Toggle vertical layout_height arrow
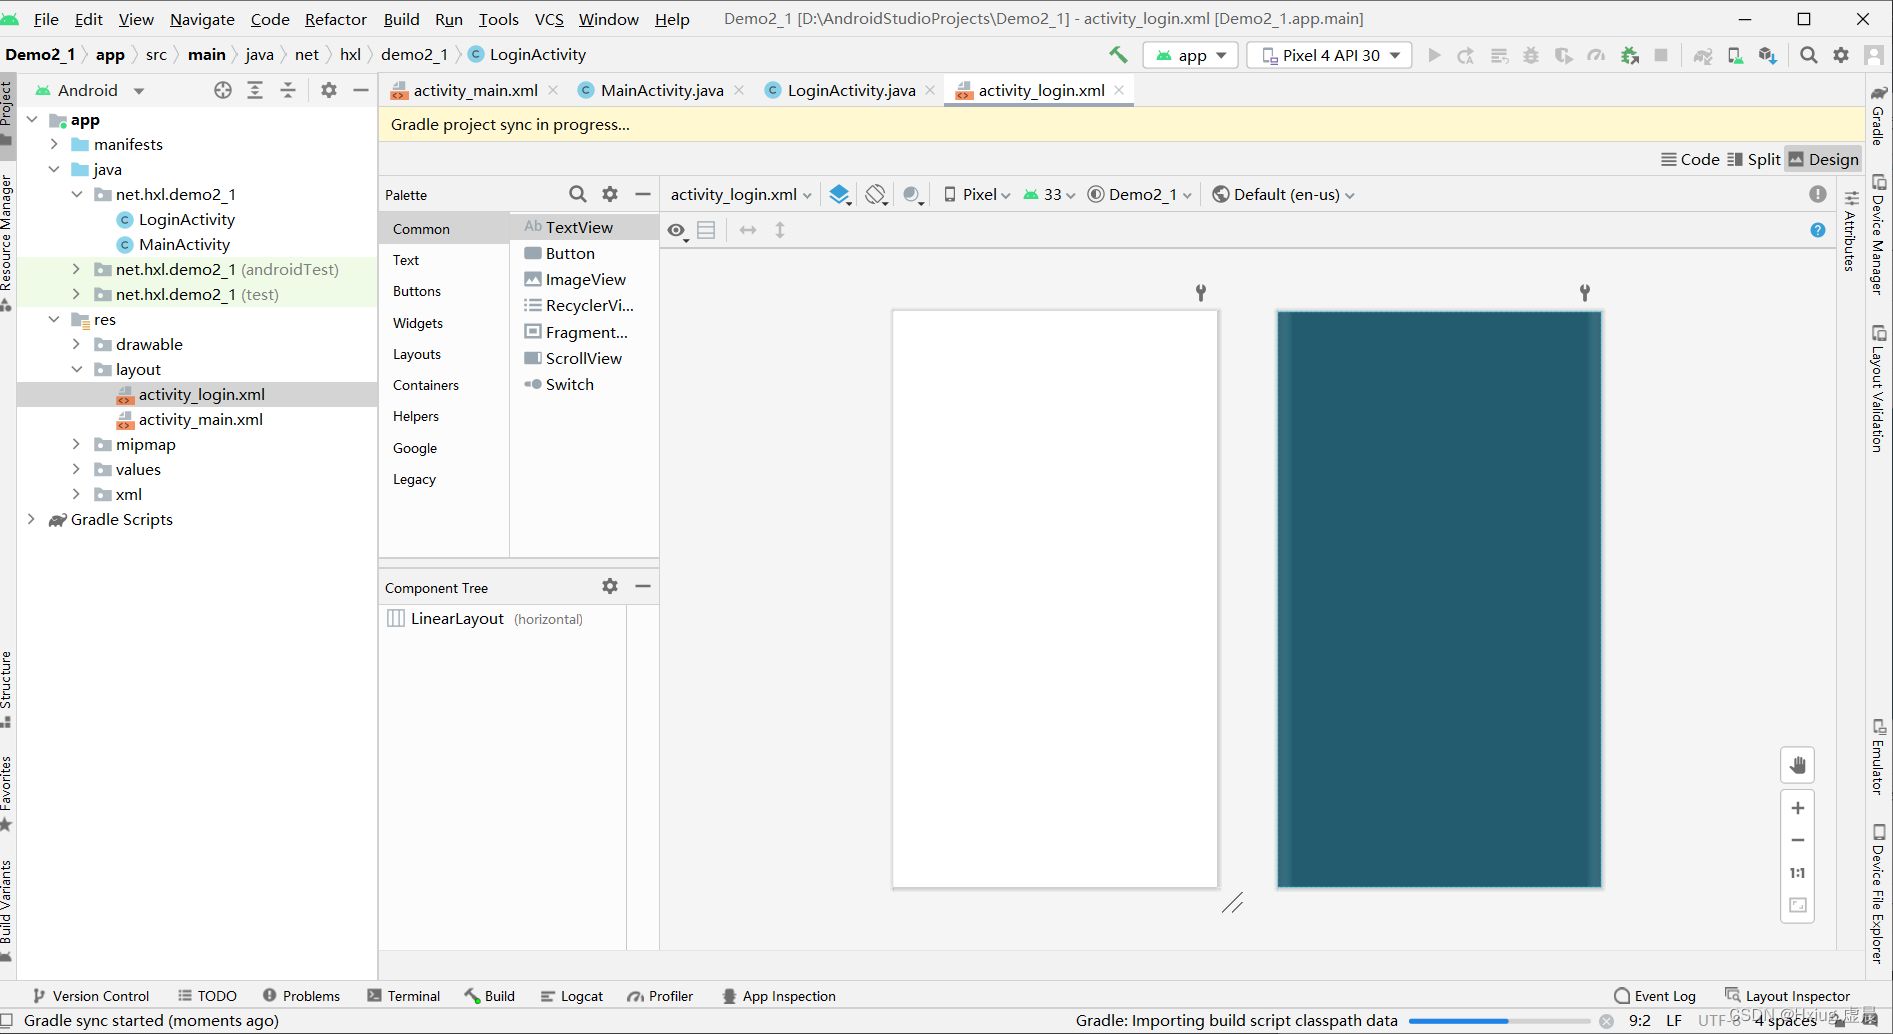The image size is (1893, 1034). point(780,230)
